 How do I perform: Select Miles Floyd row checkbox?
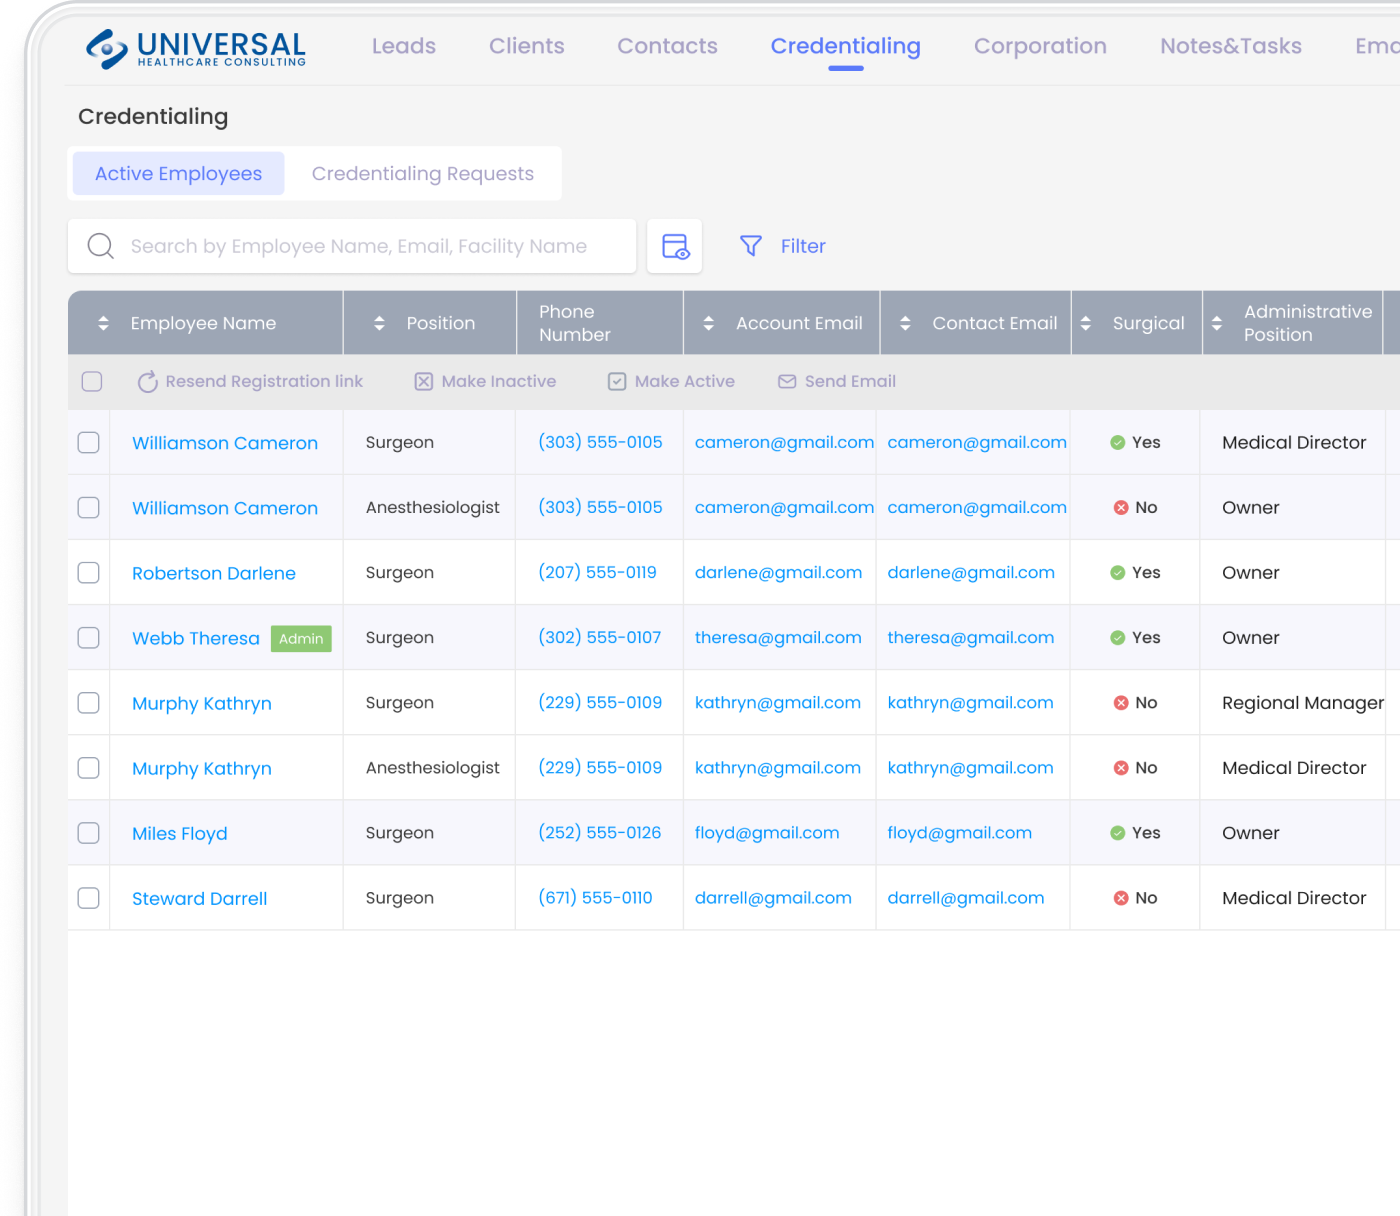(89, 832)
